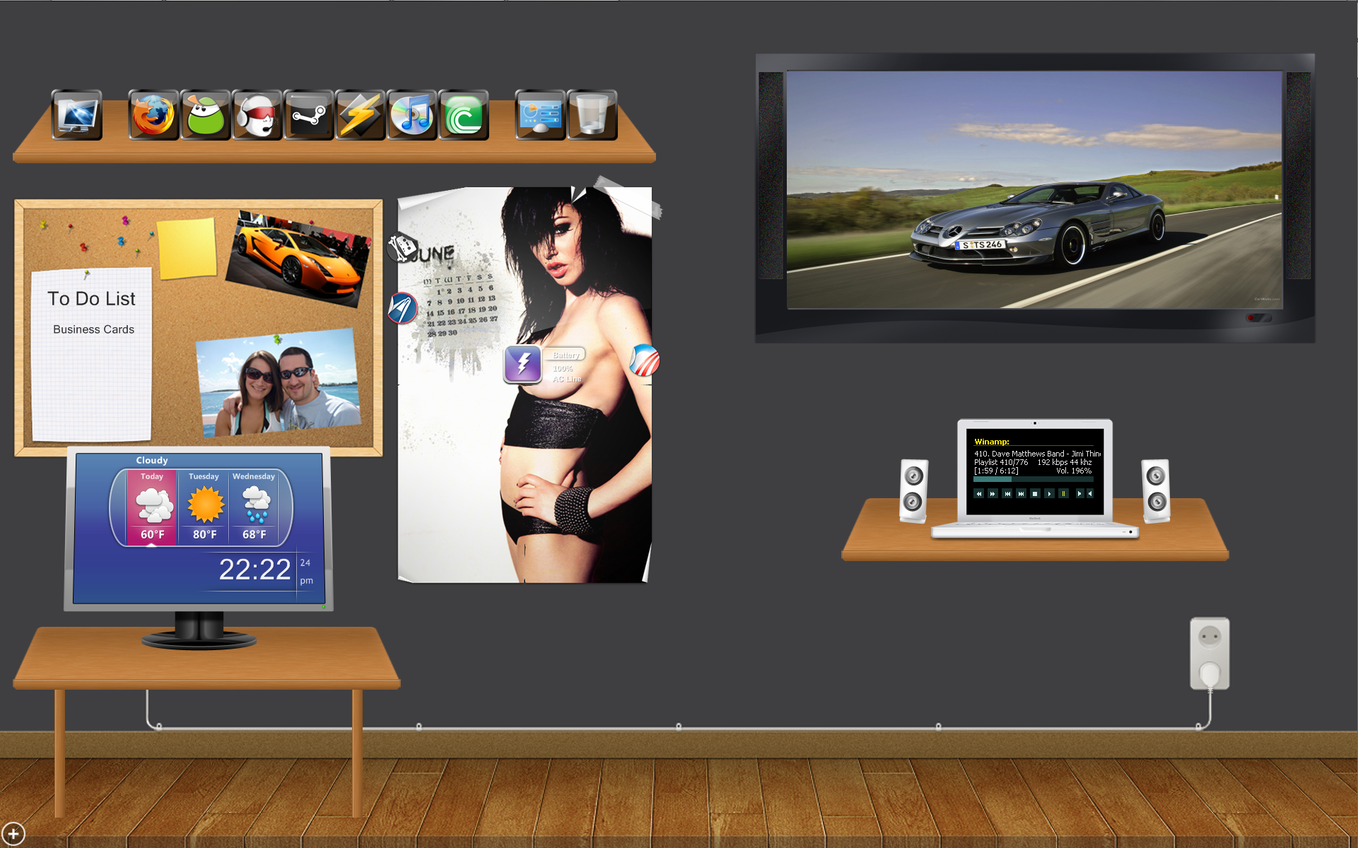Open the To Do List note
The image size is (1358, 848).
92,355
